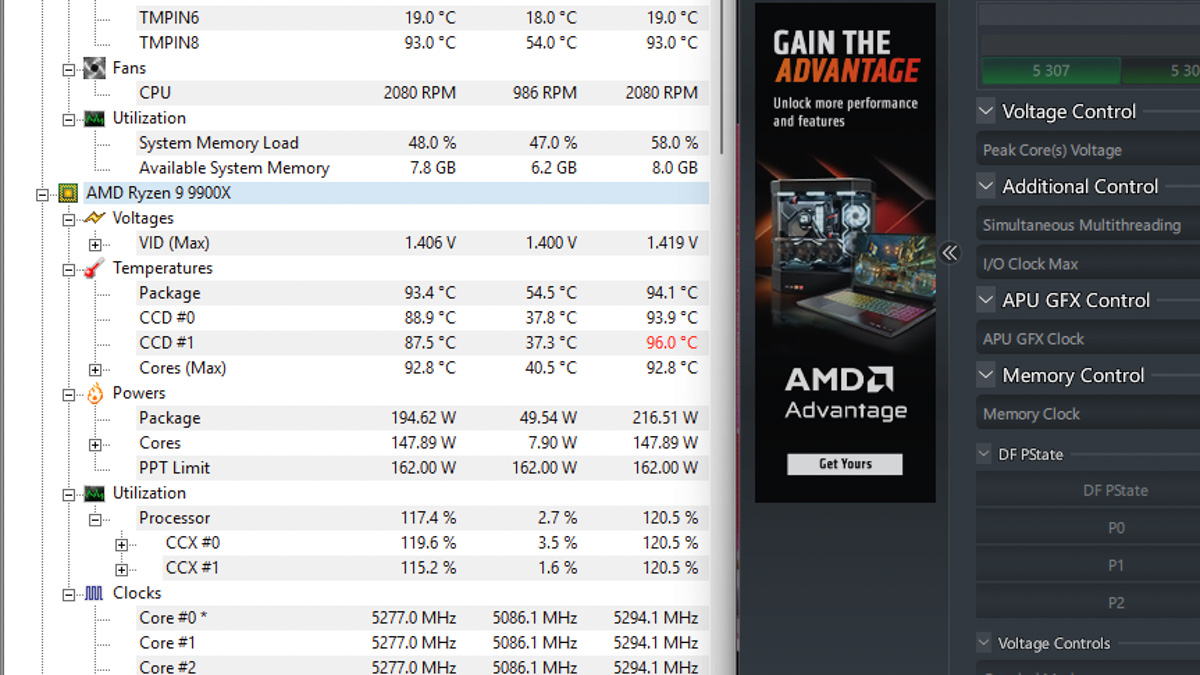
Task: Select the Peak Core(s) Voltage field
Action: 1088,150
